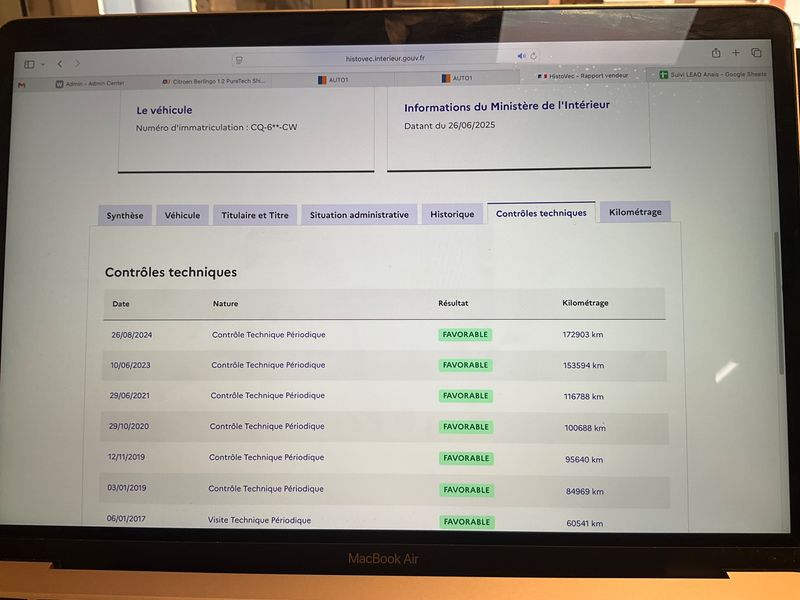The image size is (800, 600).
Task: Reload the page with the refresh icon
Action: (x=533, y=56)
